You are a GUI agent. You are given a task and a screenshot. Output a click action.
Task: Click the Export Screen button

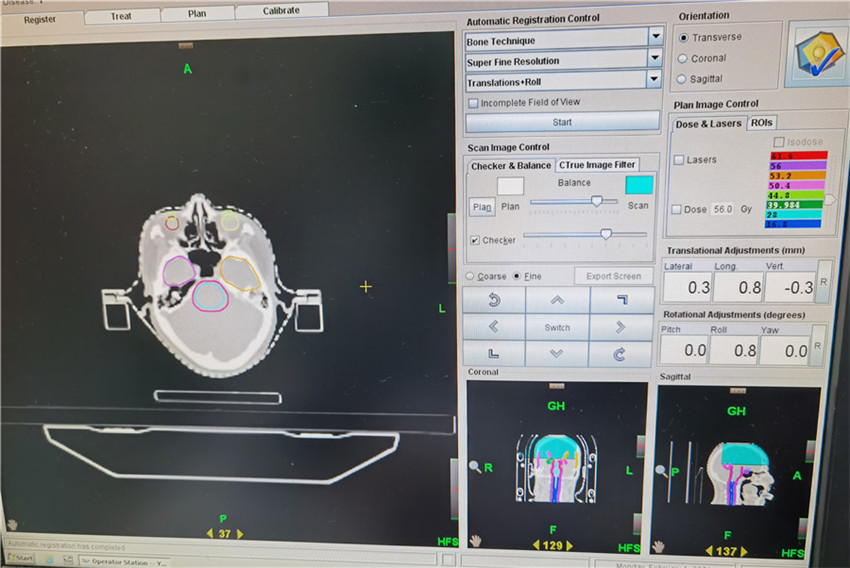point(614,276)
